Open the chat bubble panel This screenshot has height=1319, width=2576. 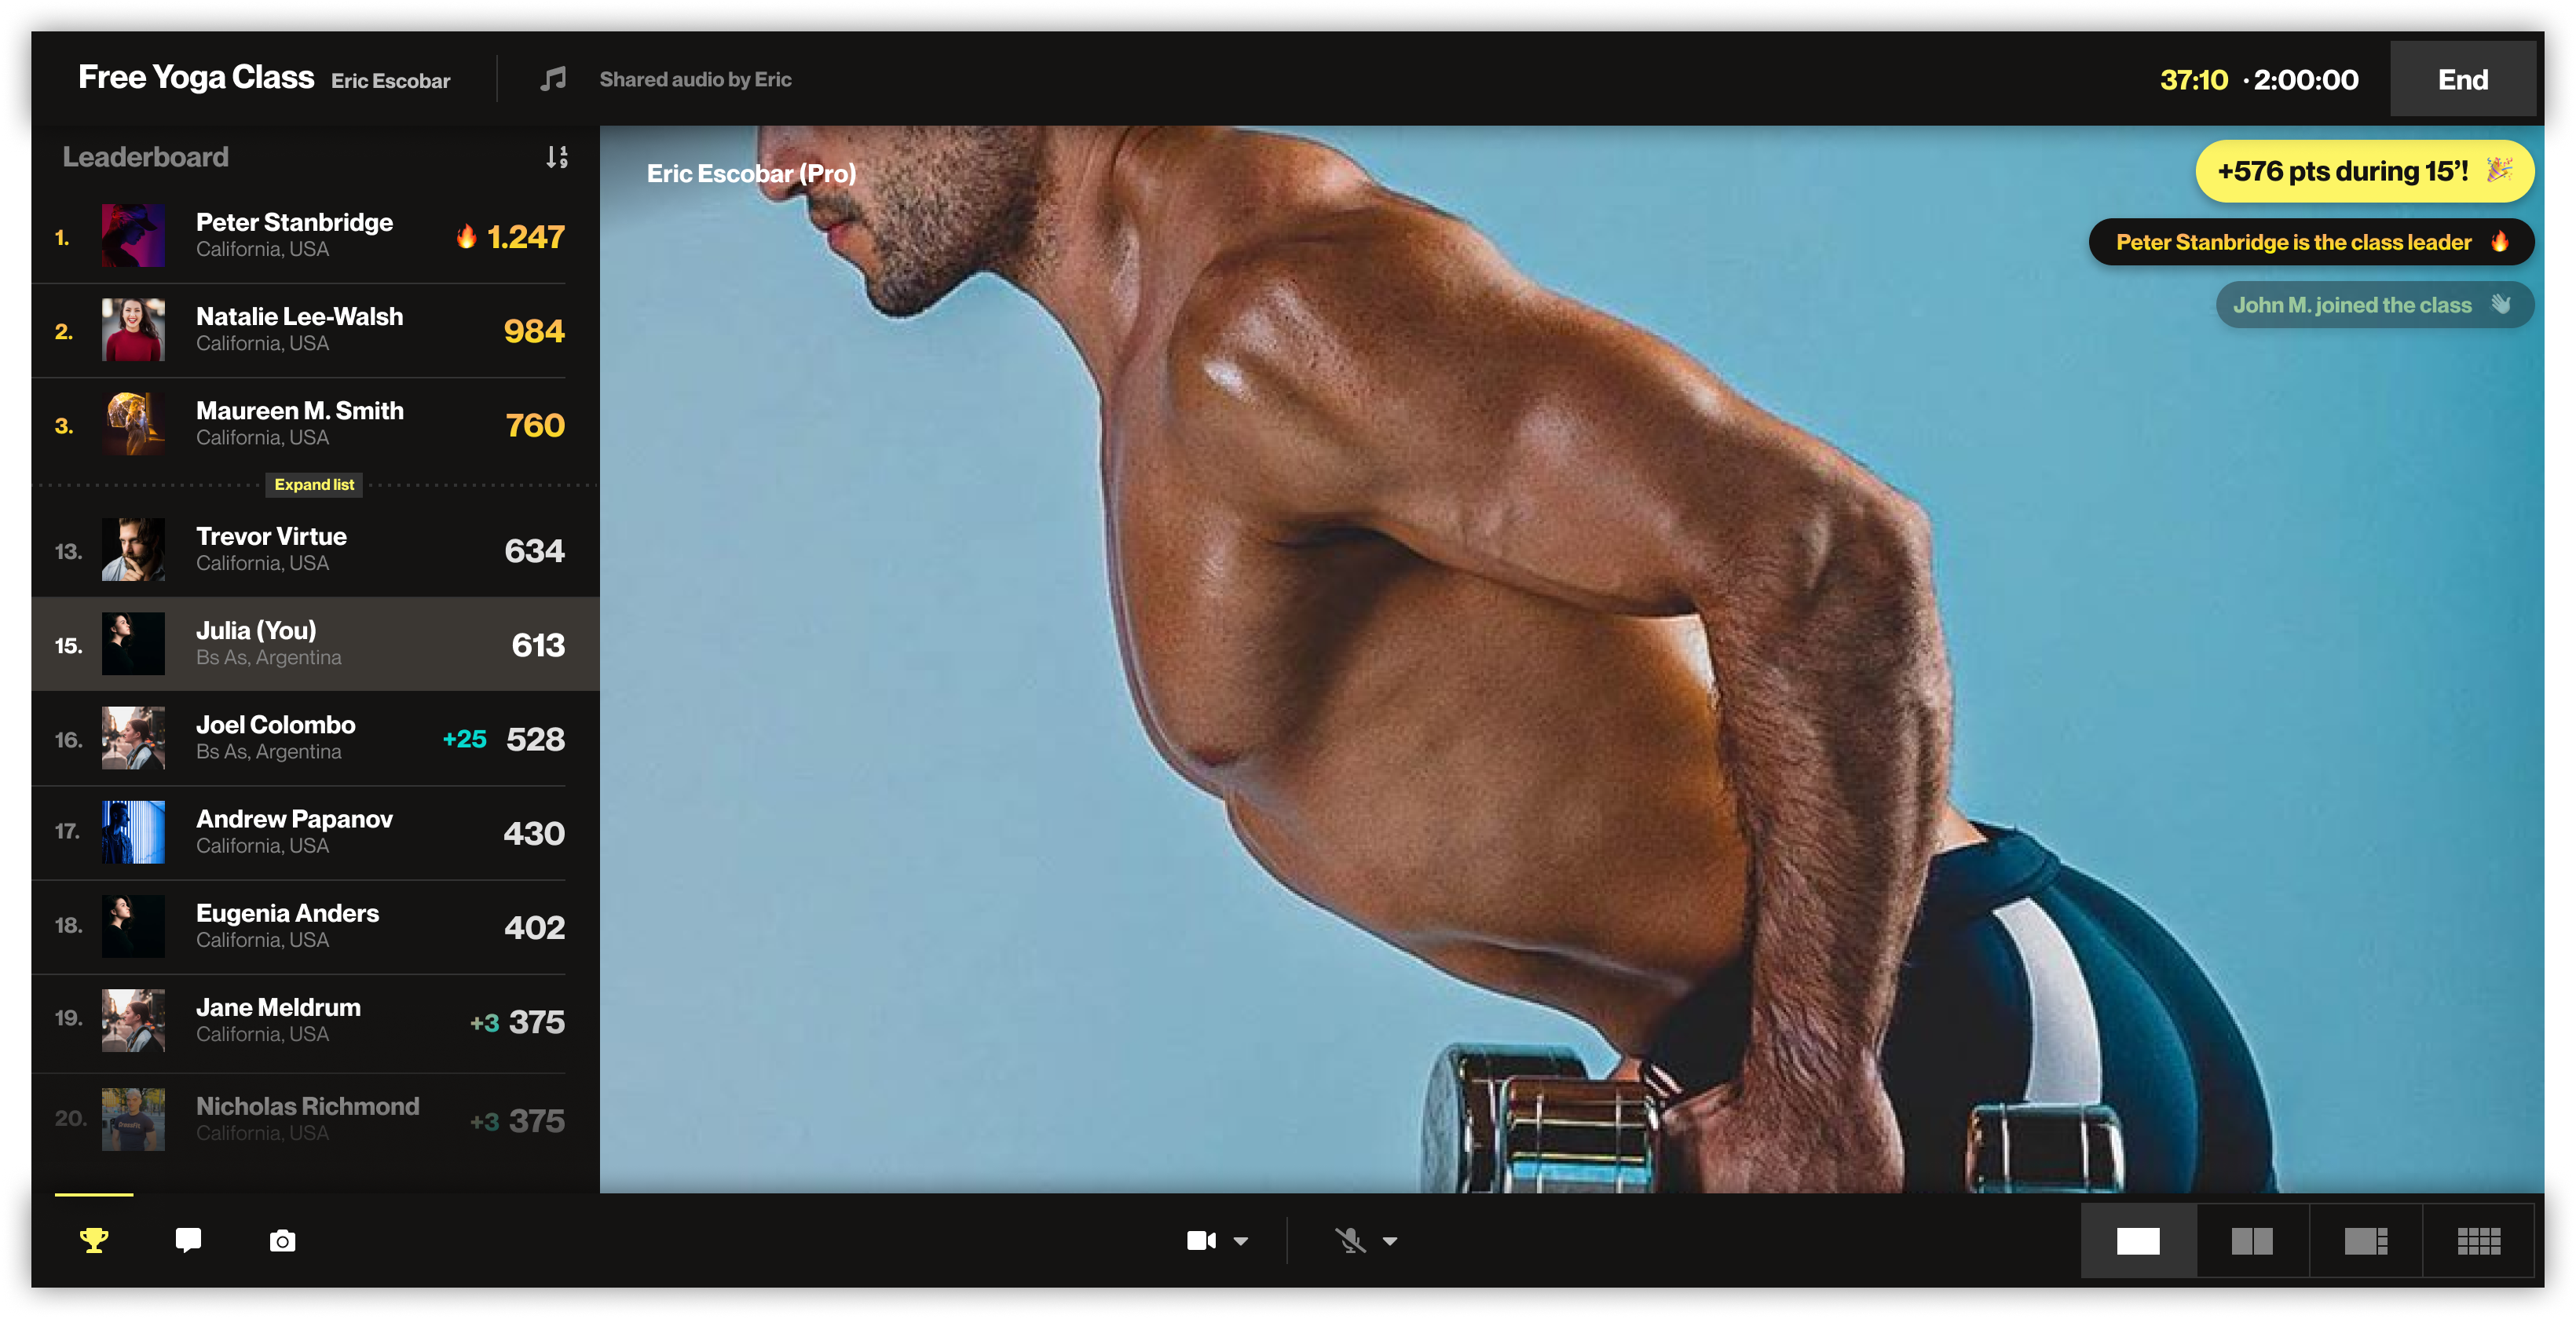(188, 1240)
